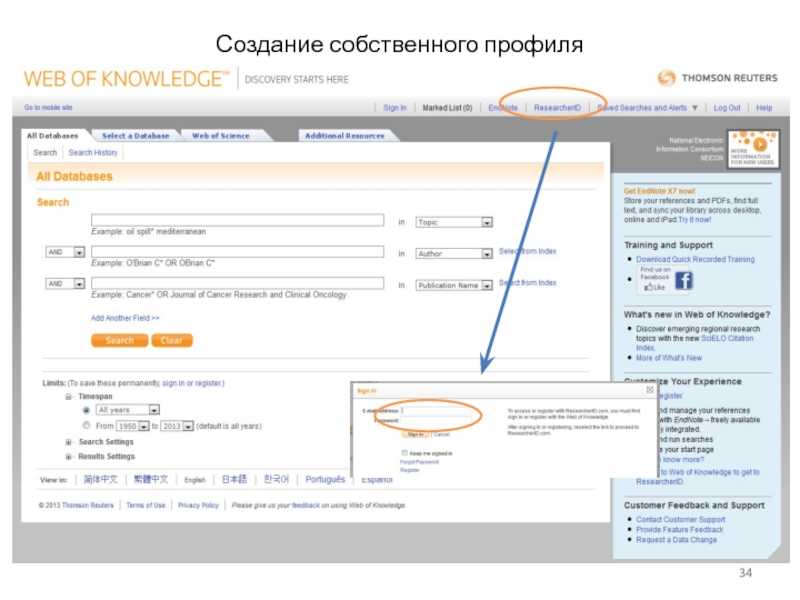The image size is (800, 600).
Task: Expand the Search Settings section
Action: [68, 442]
